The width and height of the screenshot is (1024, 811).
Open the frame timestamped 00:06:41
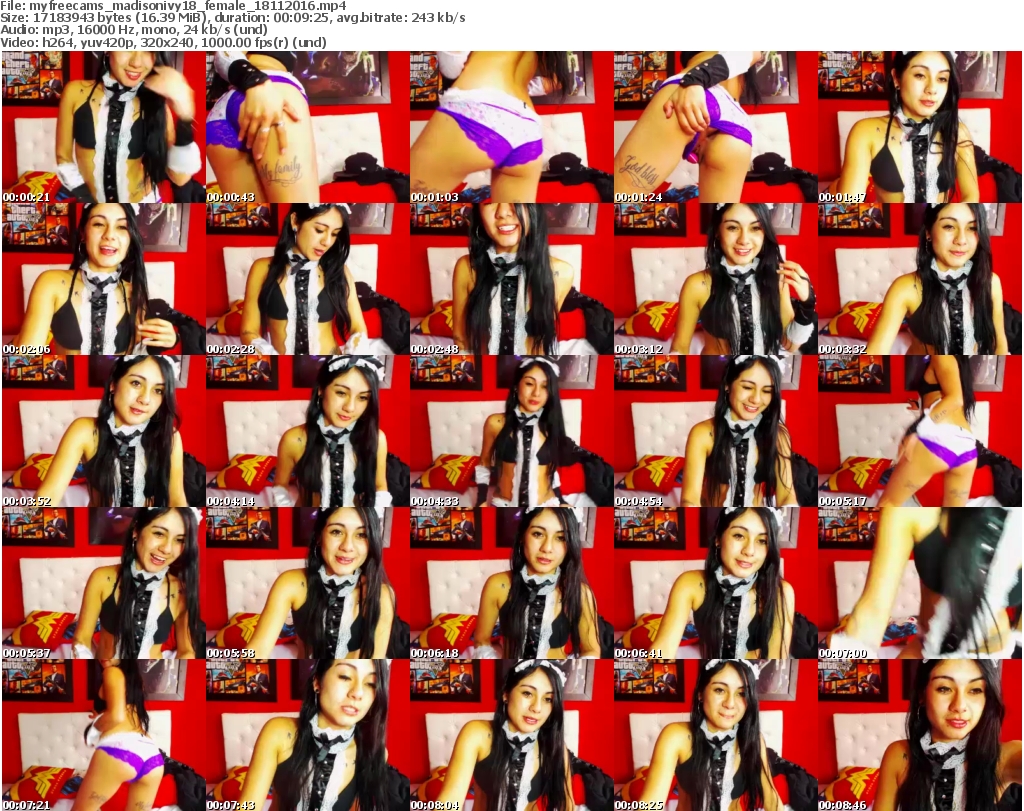coord(714,583)
